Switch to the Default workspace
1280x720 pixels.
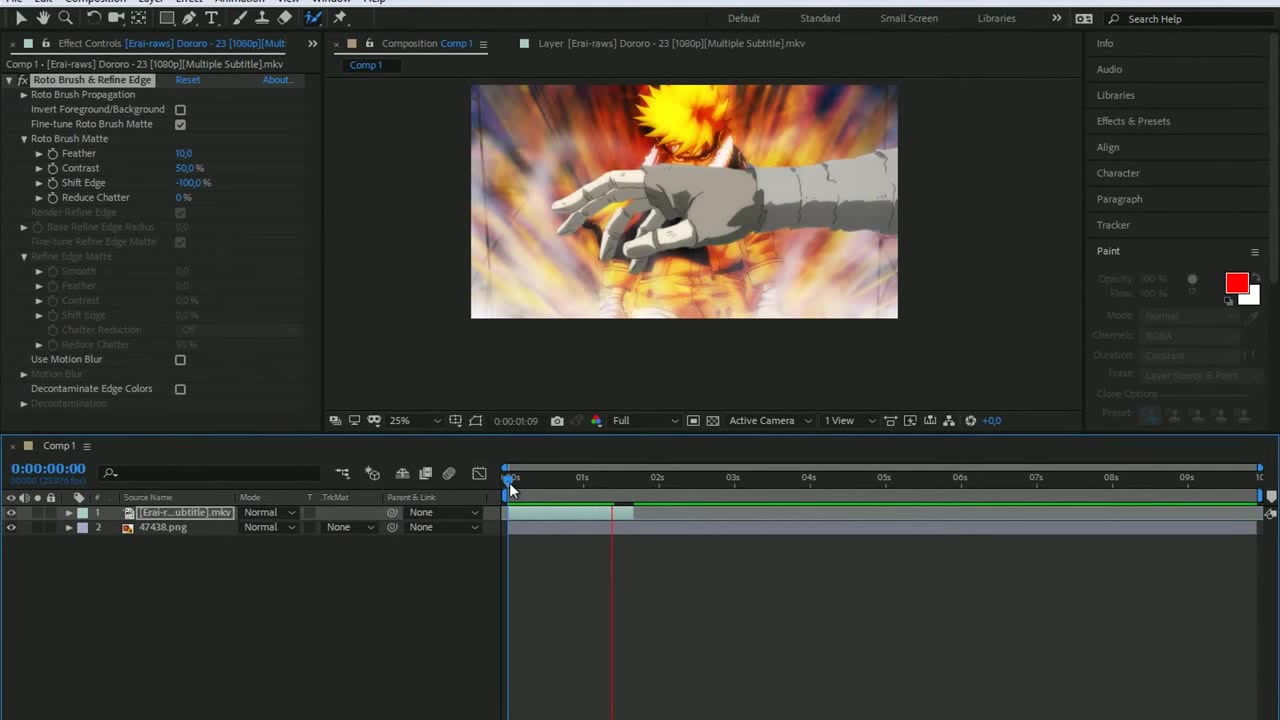click(x=744, y=19)
